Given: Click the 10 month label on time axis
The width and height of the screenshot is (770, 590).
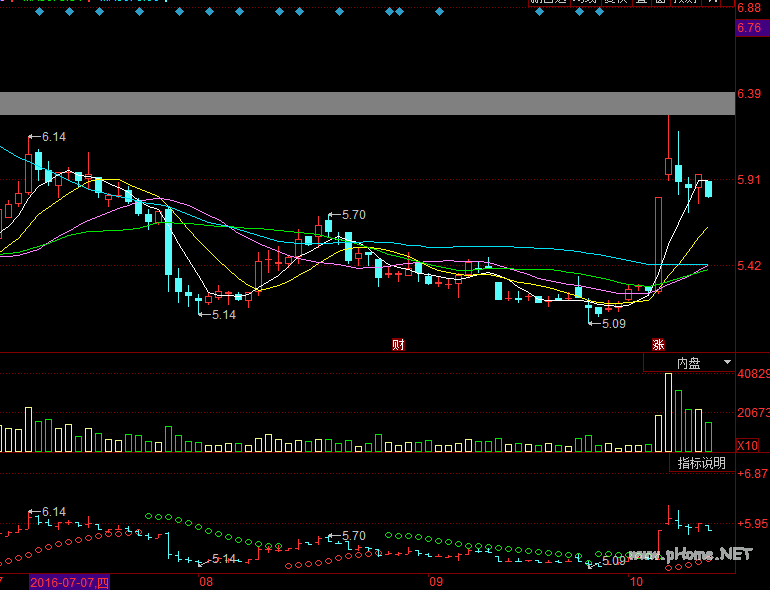Looking at the screenshot, I should [636, 582].
